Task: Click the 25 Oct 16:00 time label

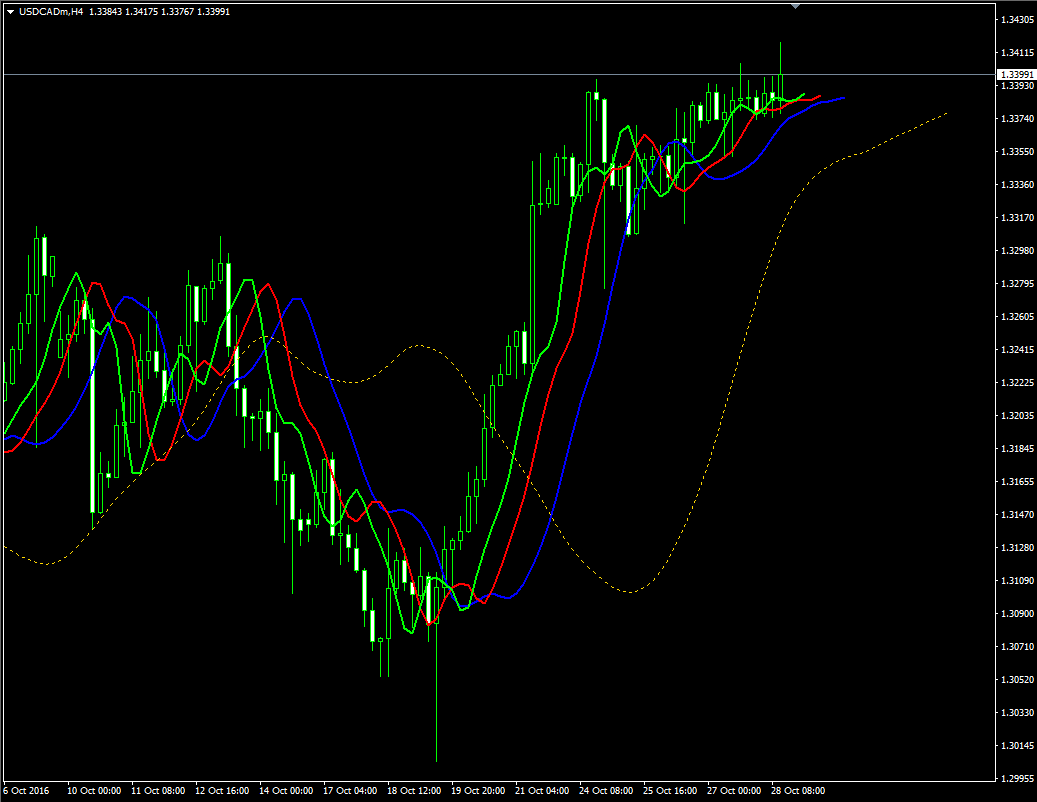Action: coord(670,791)
